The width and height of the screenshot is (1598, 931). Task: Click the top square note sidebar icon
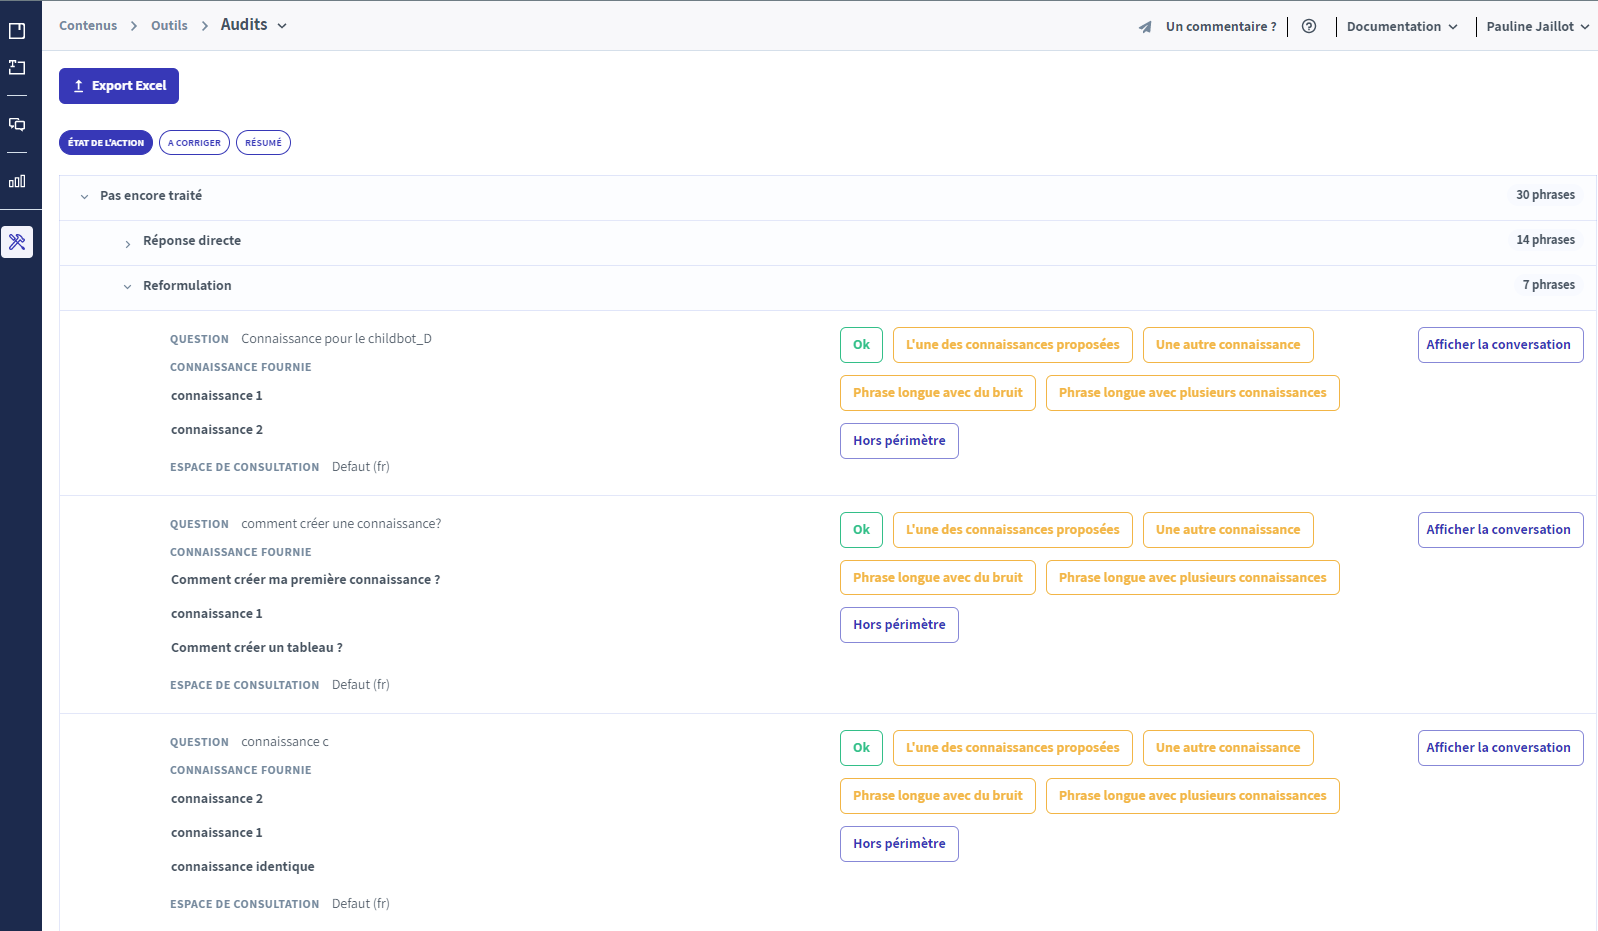17,31
